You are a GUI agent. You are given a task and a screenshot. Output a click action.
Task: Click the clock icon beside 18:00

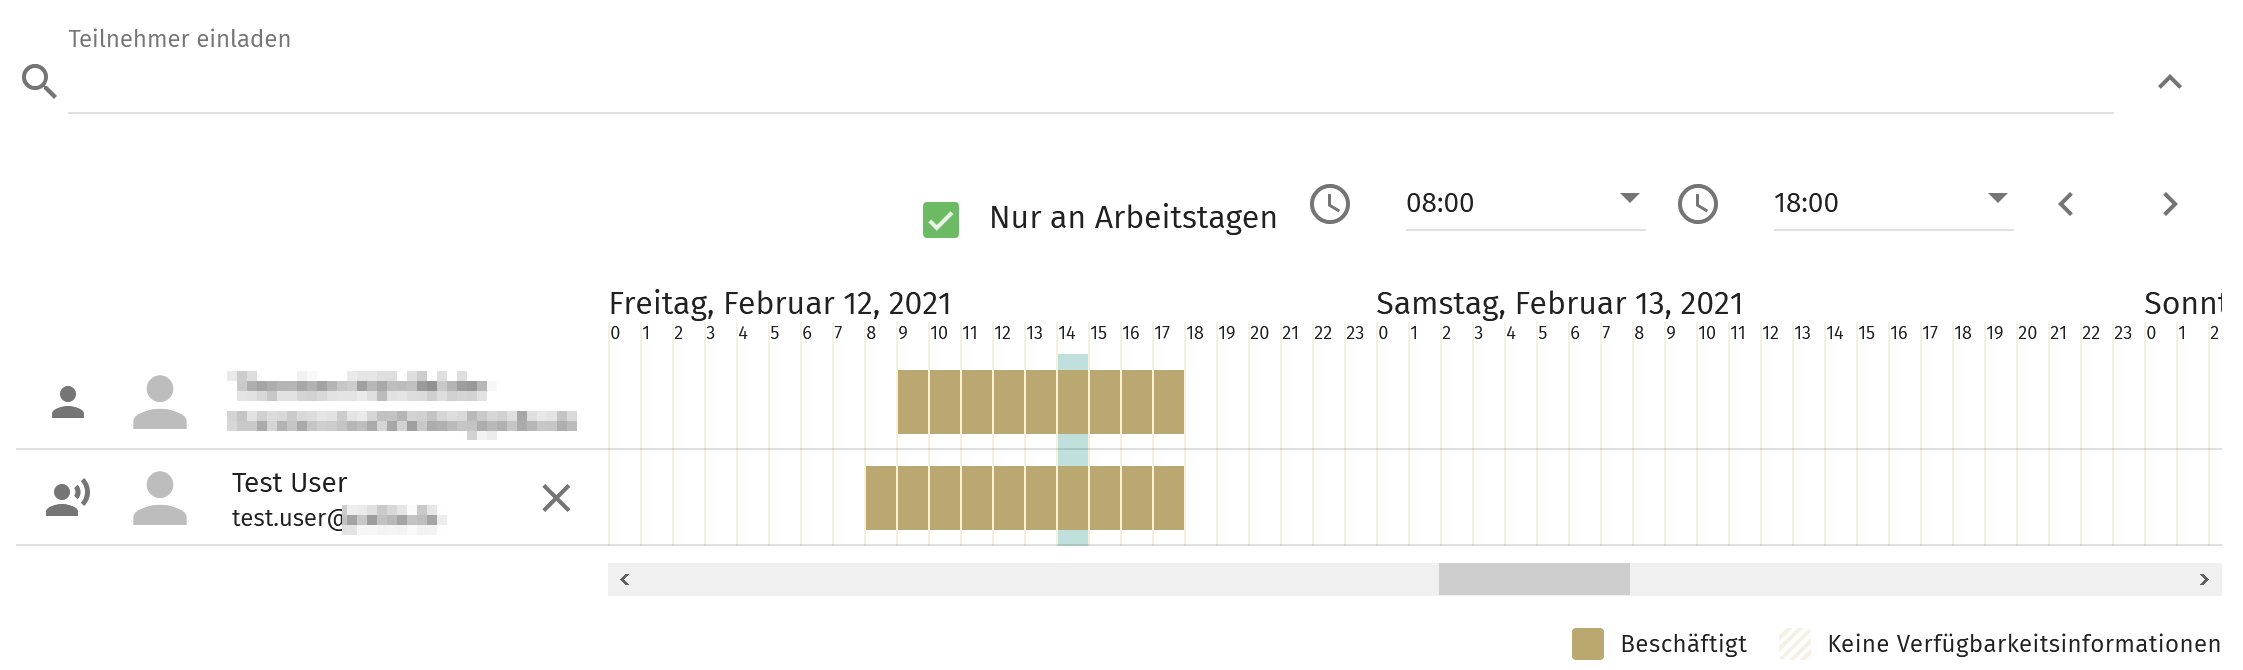click(1697, 204)
